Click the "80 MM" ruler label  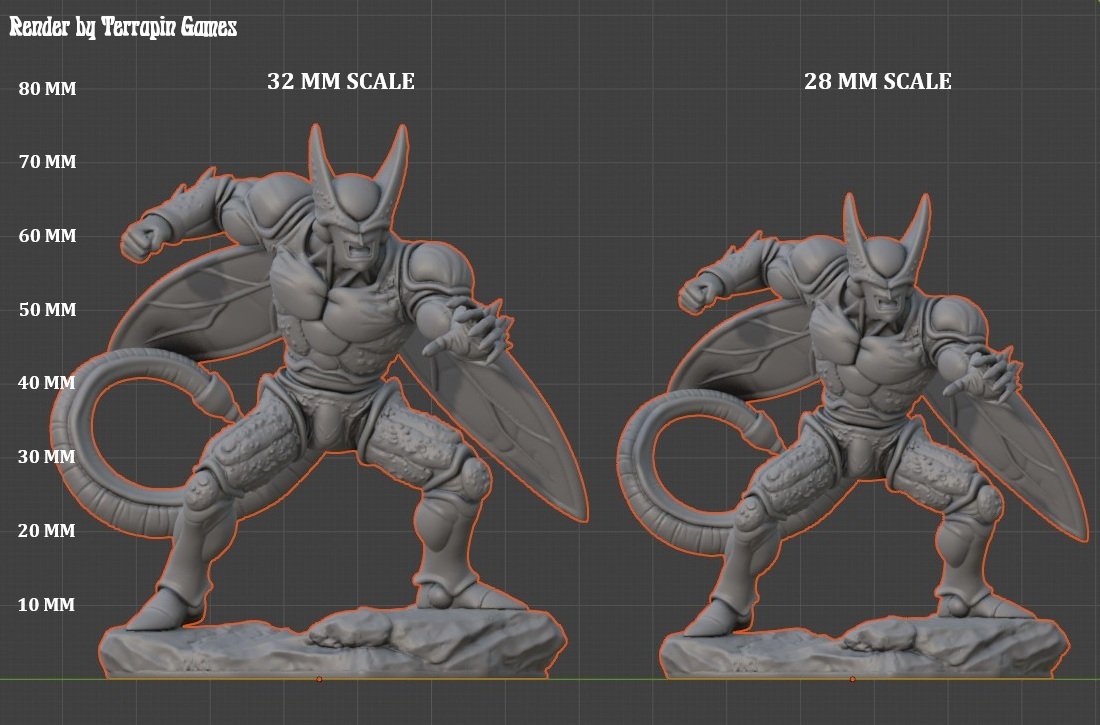click(x=48, y=88)
